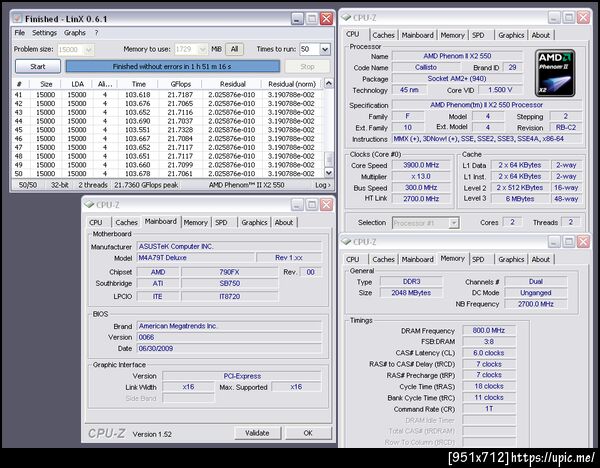Click AMD Phenom II logo in CPU-Z

pos(555,73)
